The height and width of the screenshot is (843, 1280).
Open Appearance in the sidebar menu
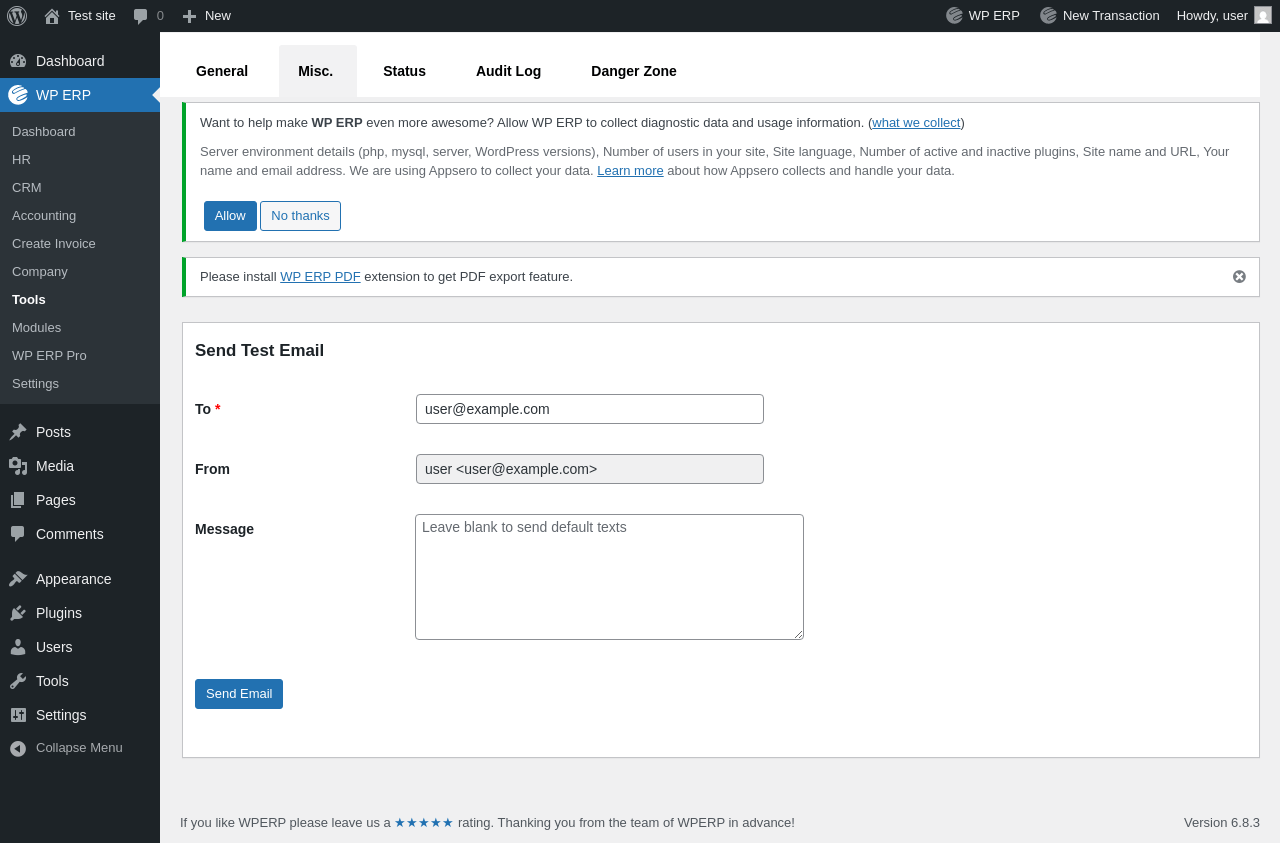(x=73, y=579)
